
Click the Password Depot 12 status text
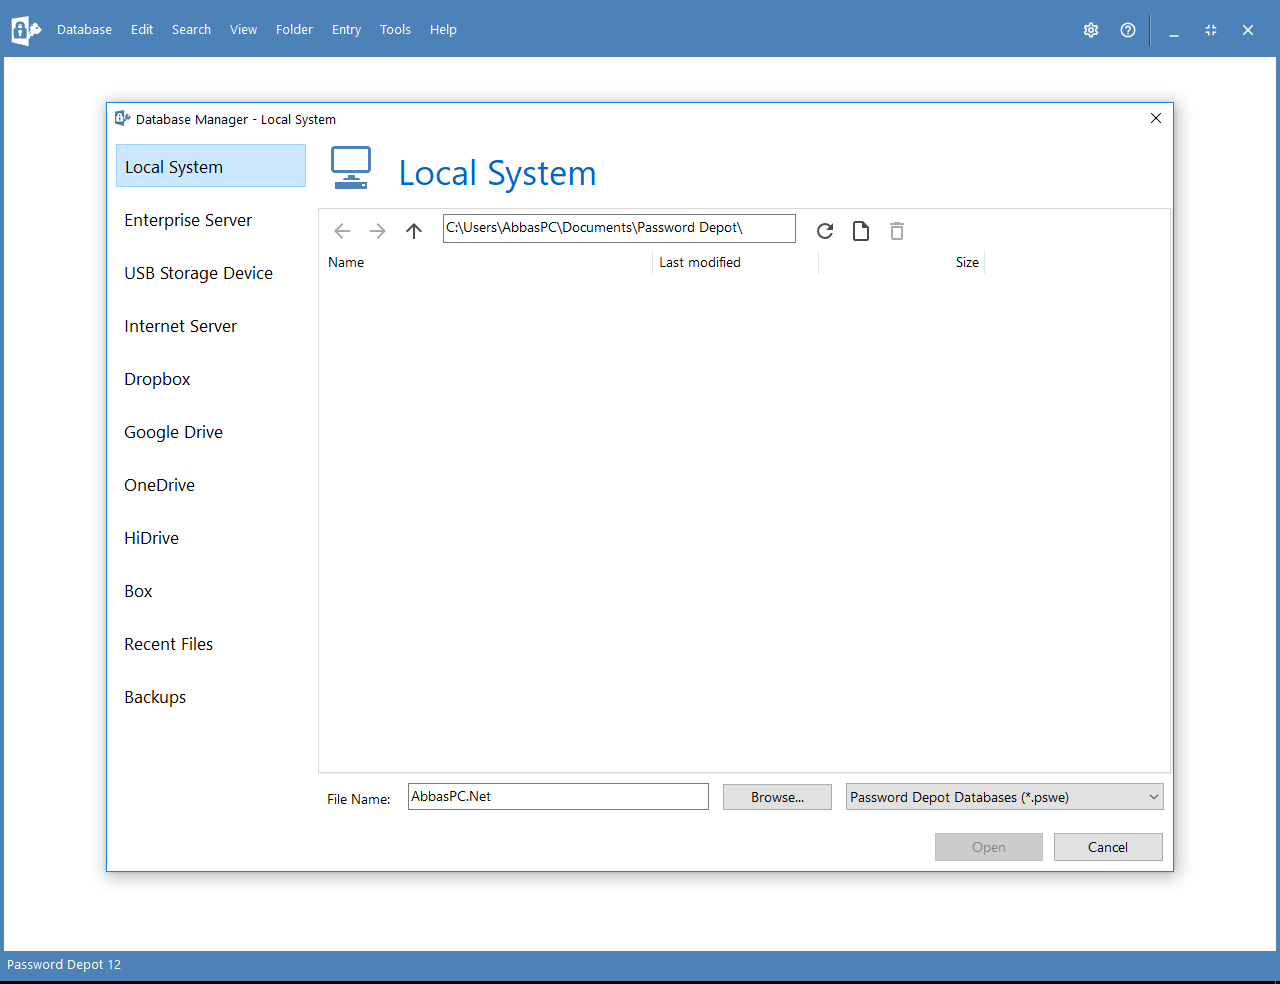64,965
